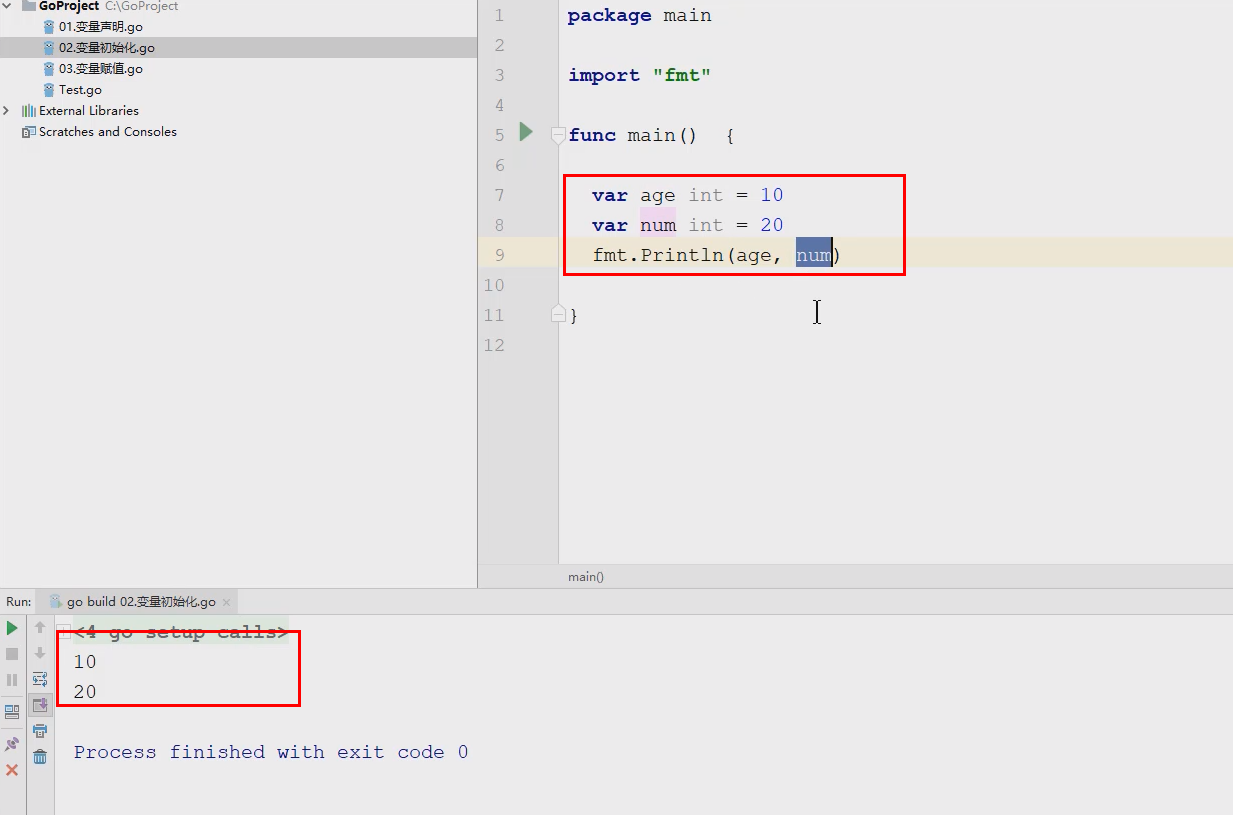1233x815 pixels.
Task: Rerun the program with green Run icon
Action: (x=12, y=628)
